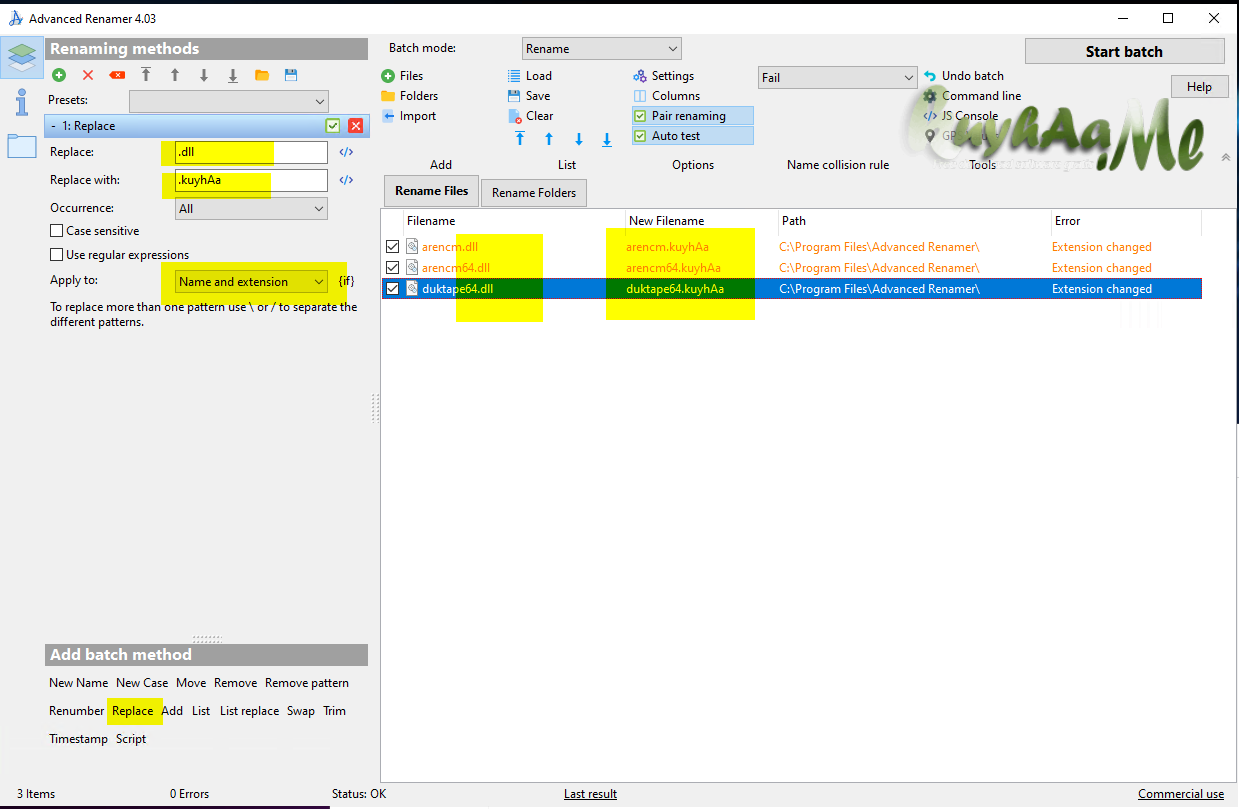Open Apply to dropdown Name and extension
Viewport: 1239px width, 809px height.
[251, 282]
